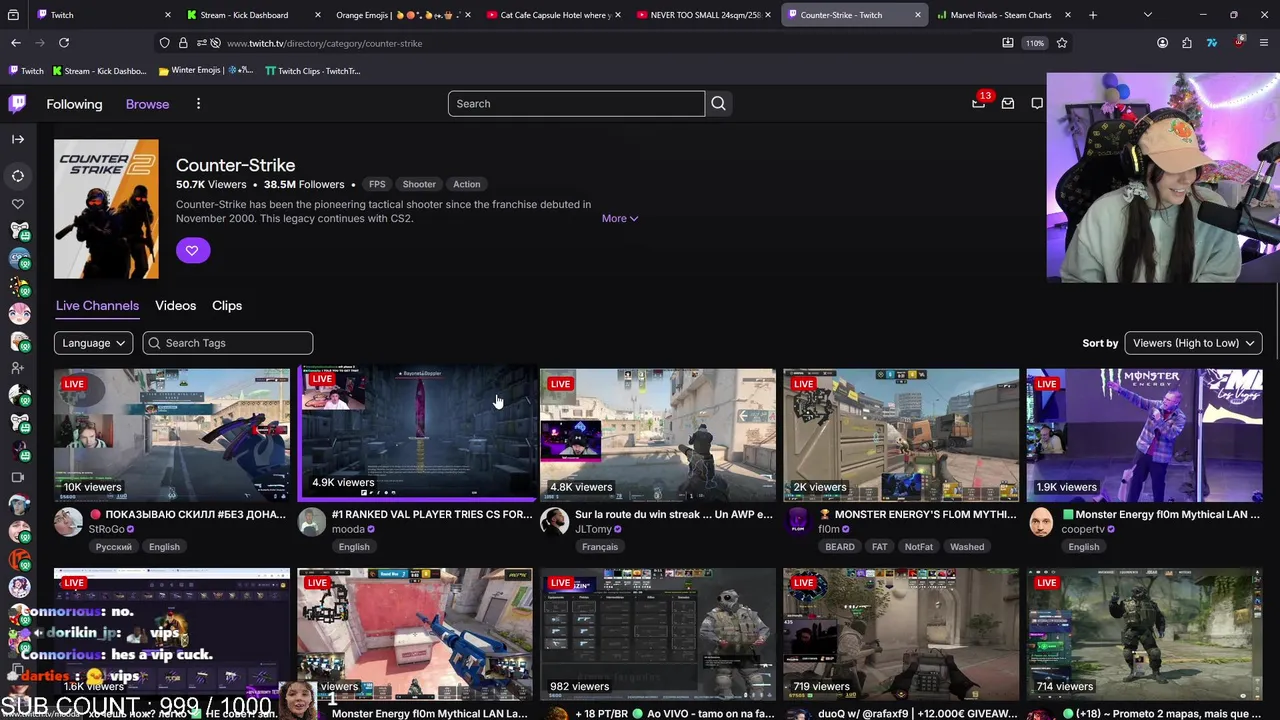Click the Action tag
This screenshot has width=1280, height=720.
[x=466, y=184]
